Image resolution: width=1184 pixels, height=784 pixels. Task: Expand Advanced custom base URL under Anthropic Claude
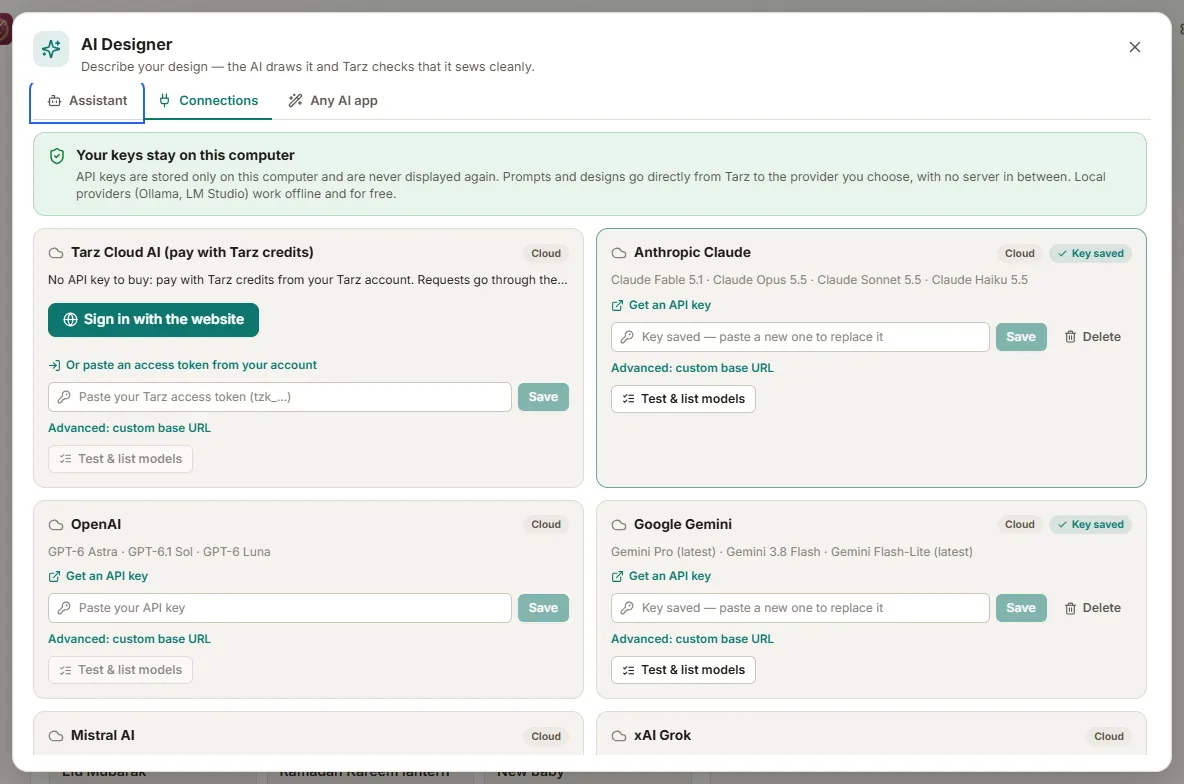pyautogui.click(x=692, y=368)
